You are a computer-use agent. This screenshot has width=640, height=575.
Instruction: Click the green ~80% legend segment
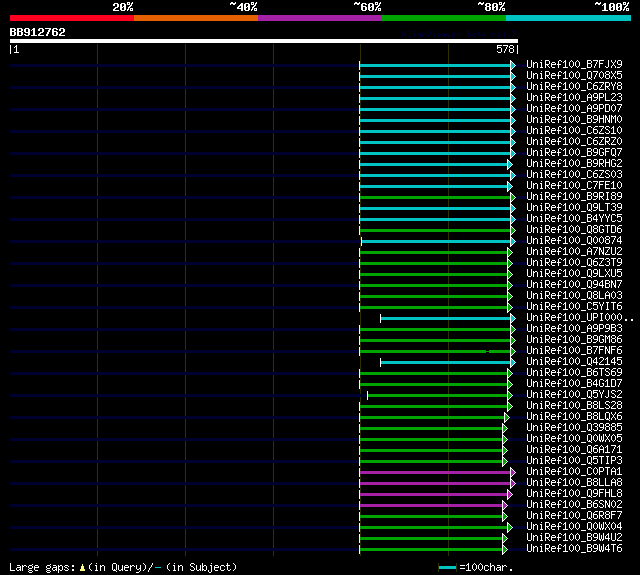pyautogui.click(x=444, y=18)
